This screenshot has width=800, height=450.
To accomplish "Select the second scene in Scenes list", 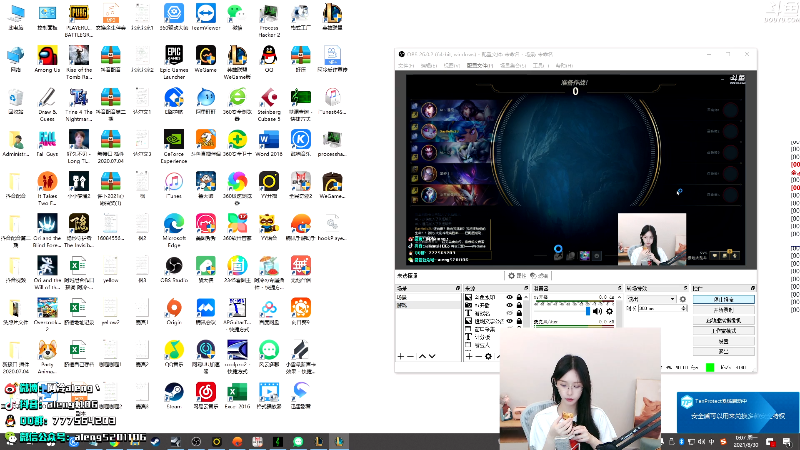I will click(428, 305).
